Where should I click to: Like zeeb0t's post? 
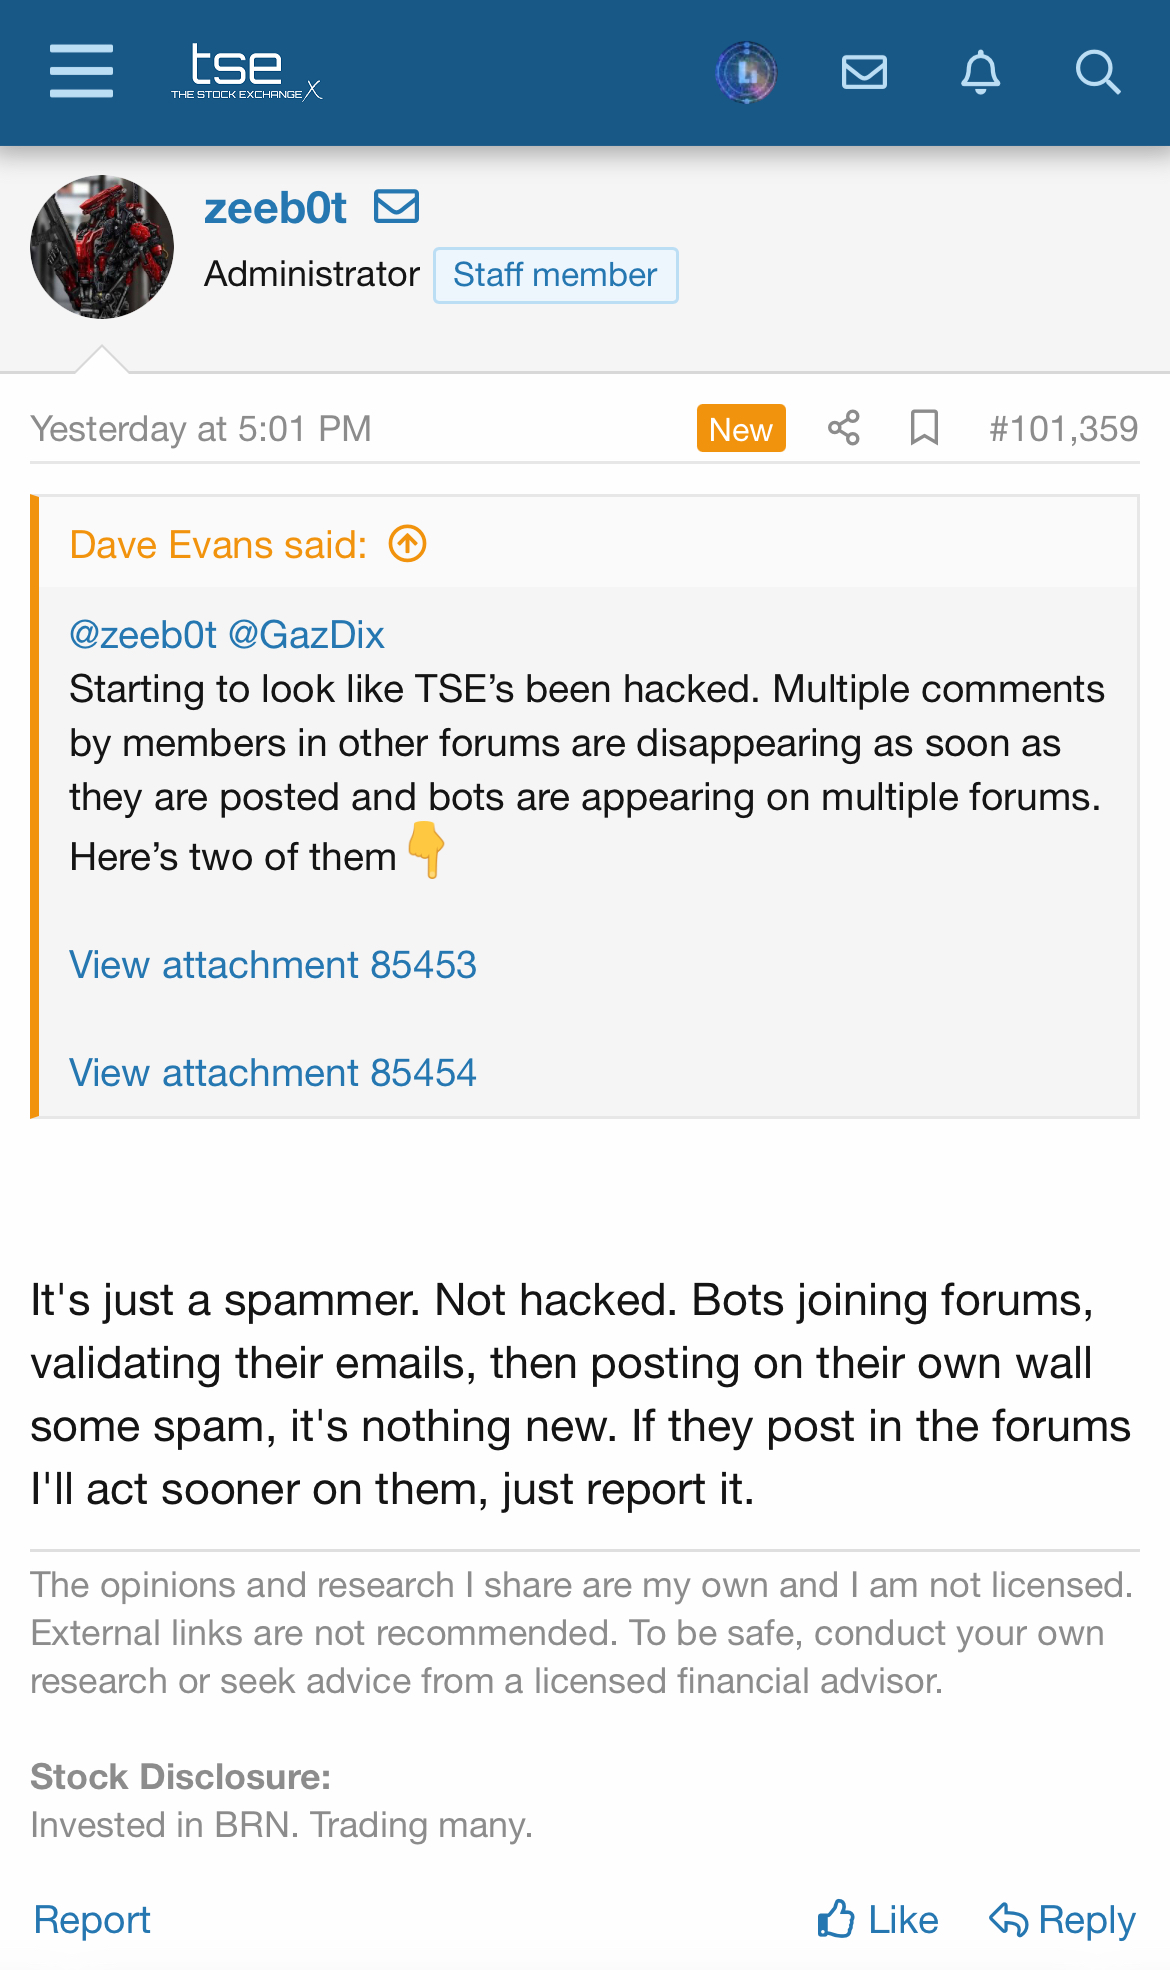tap(878, 1920)
